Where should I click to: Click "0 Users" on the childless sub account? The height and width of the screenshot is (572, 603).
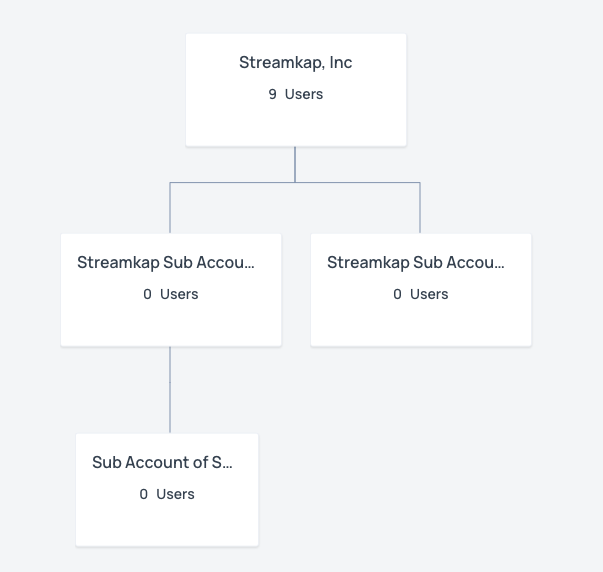[x=421, y=294]
